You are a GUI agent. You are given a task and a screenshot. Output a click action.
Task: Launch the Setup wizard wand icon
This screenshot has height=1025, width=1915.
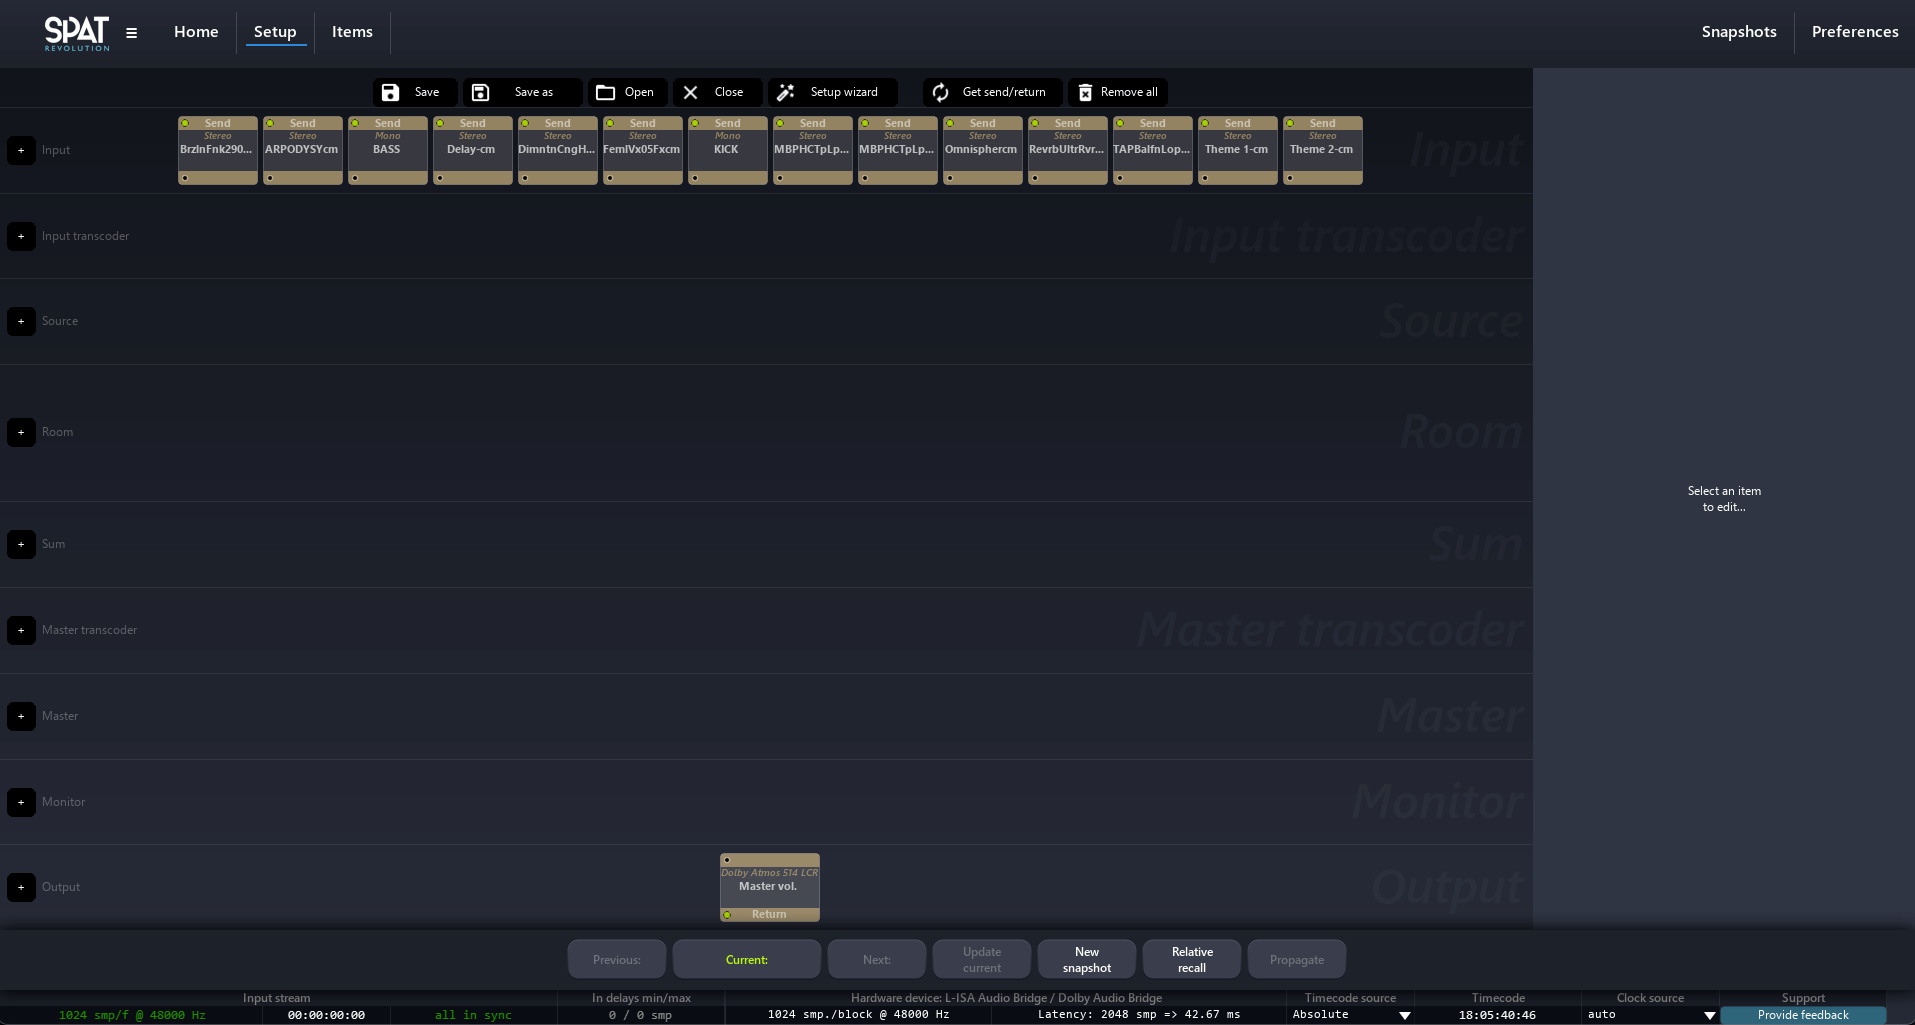coord(786,92)
